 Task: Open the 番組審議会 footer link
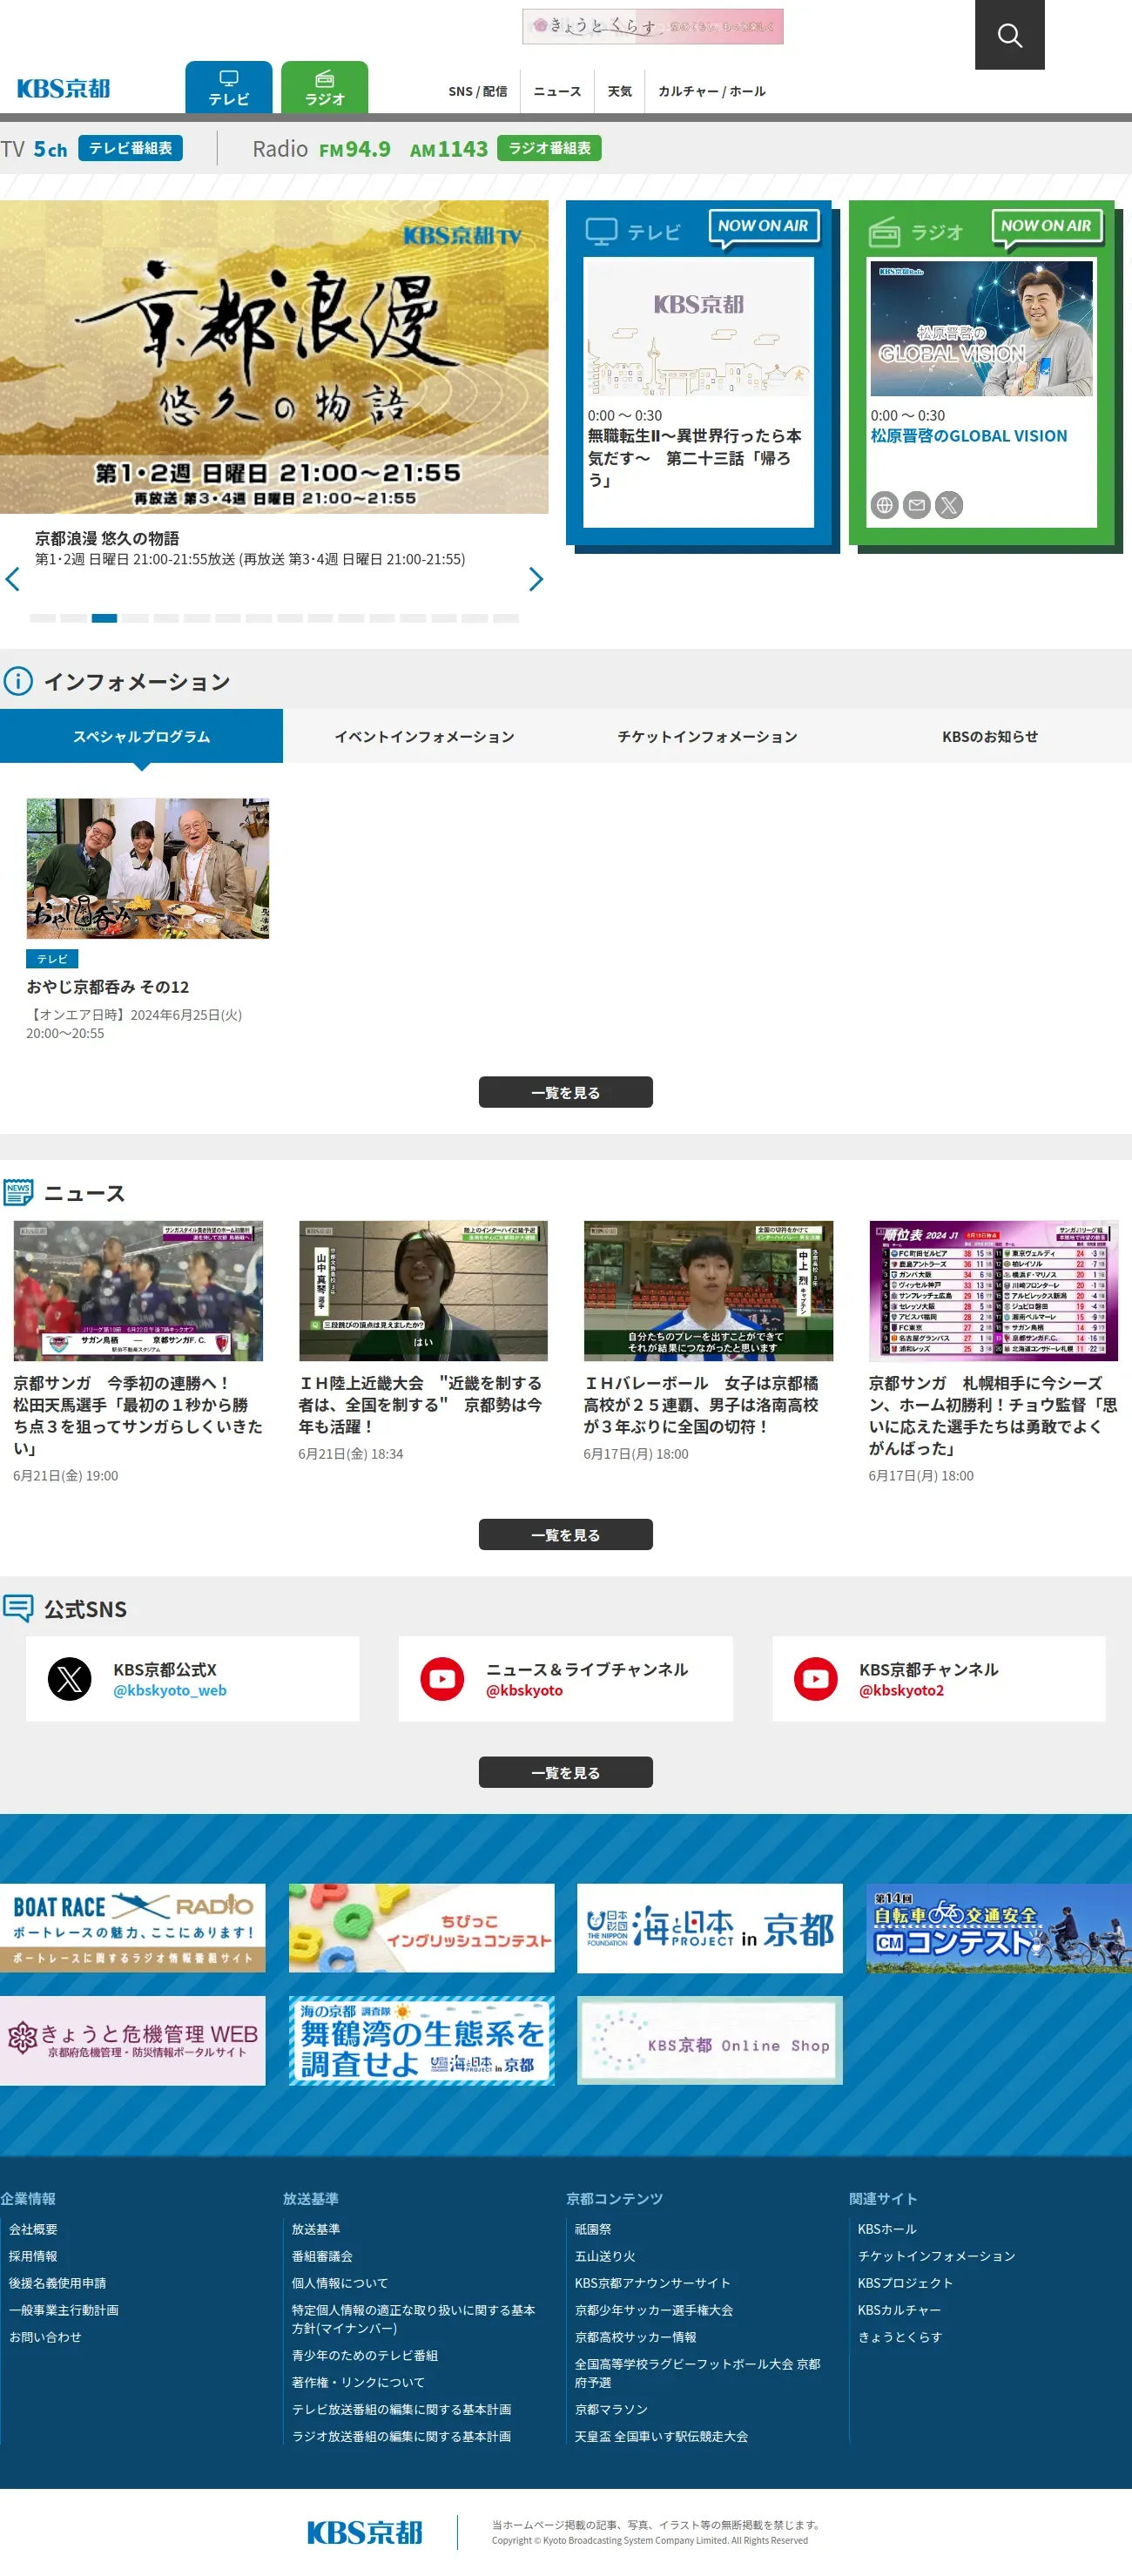(x=322, y=2256)
